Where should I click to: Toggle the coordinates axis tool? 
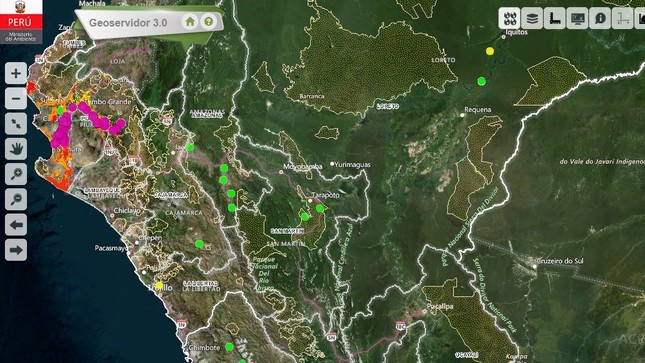click(622, 18)
